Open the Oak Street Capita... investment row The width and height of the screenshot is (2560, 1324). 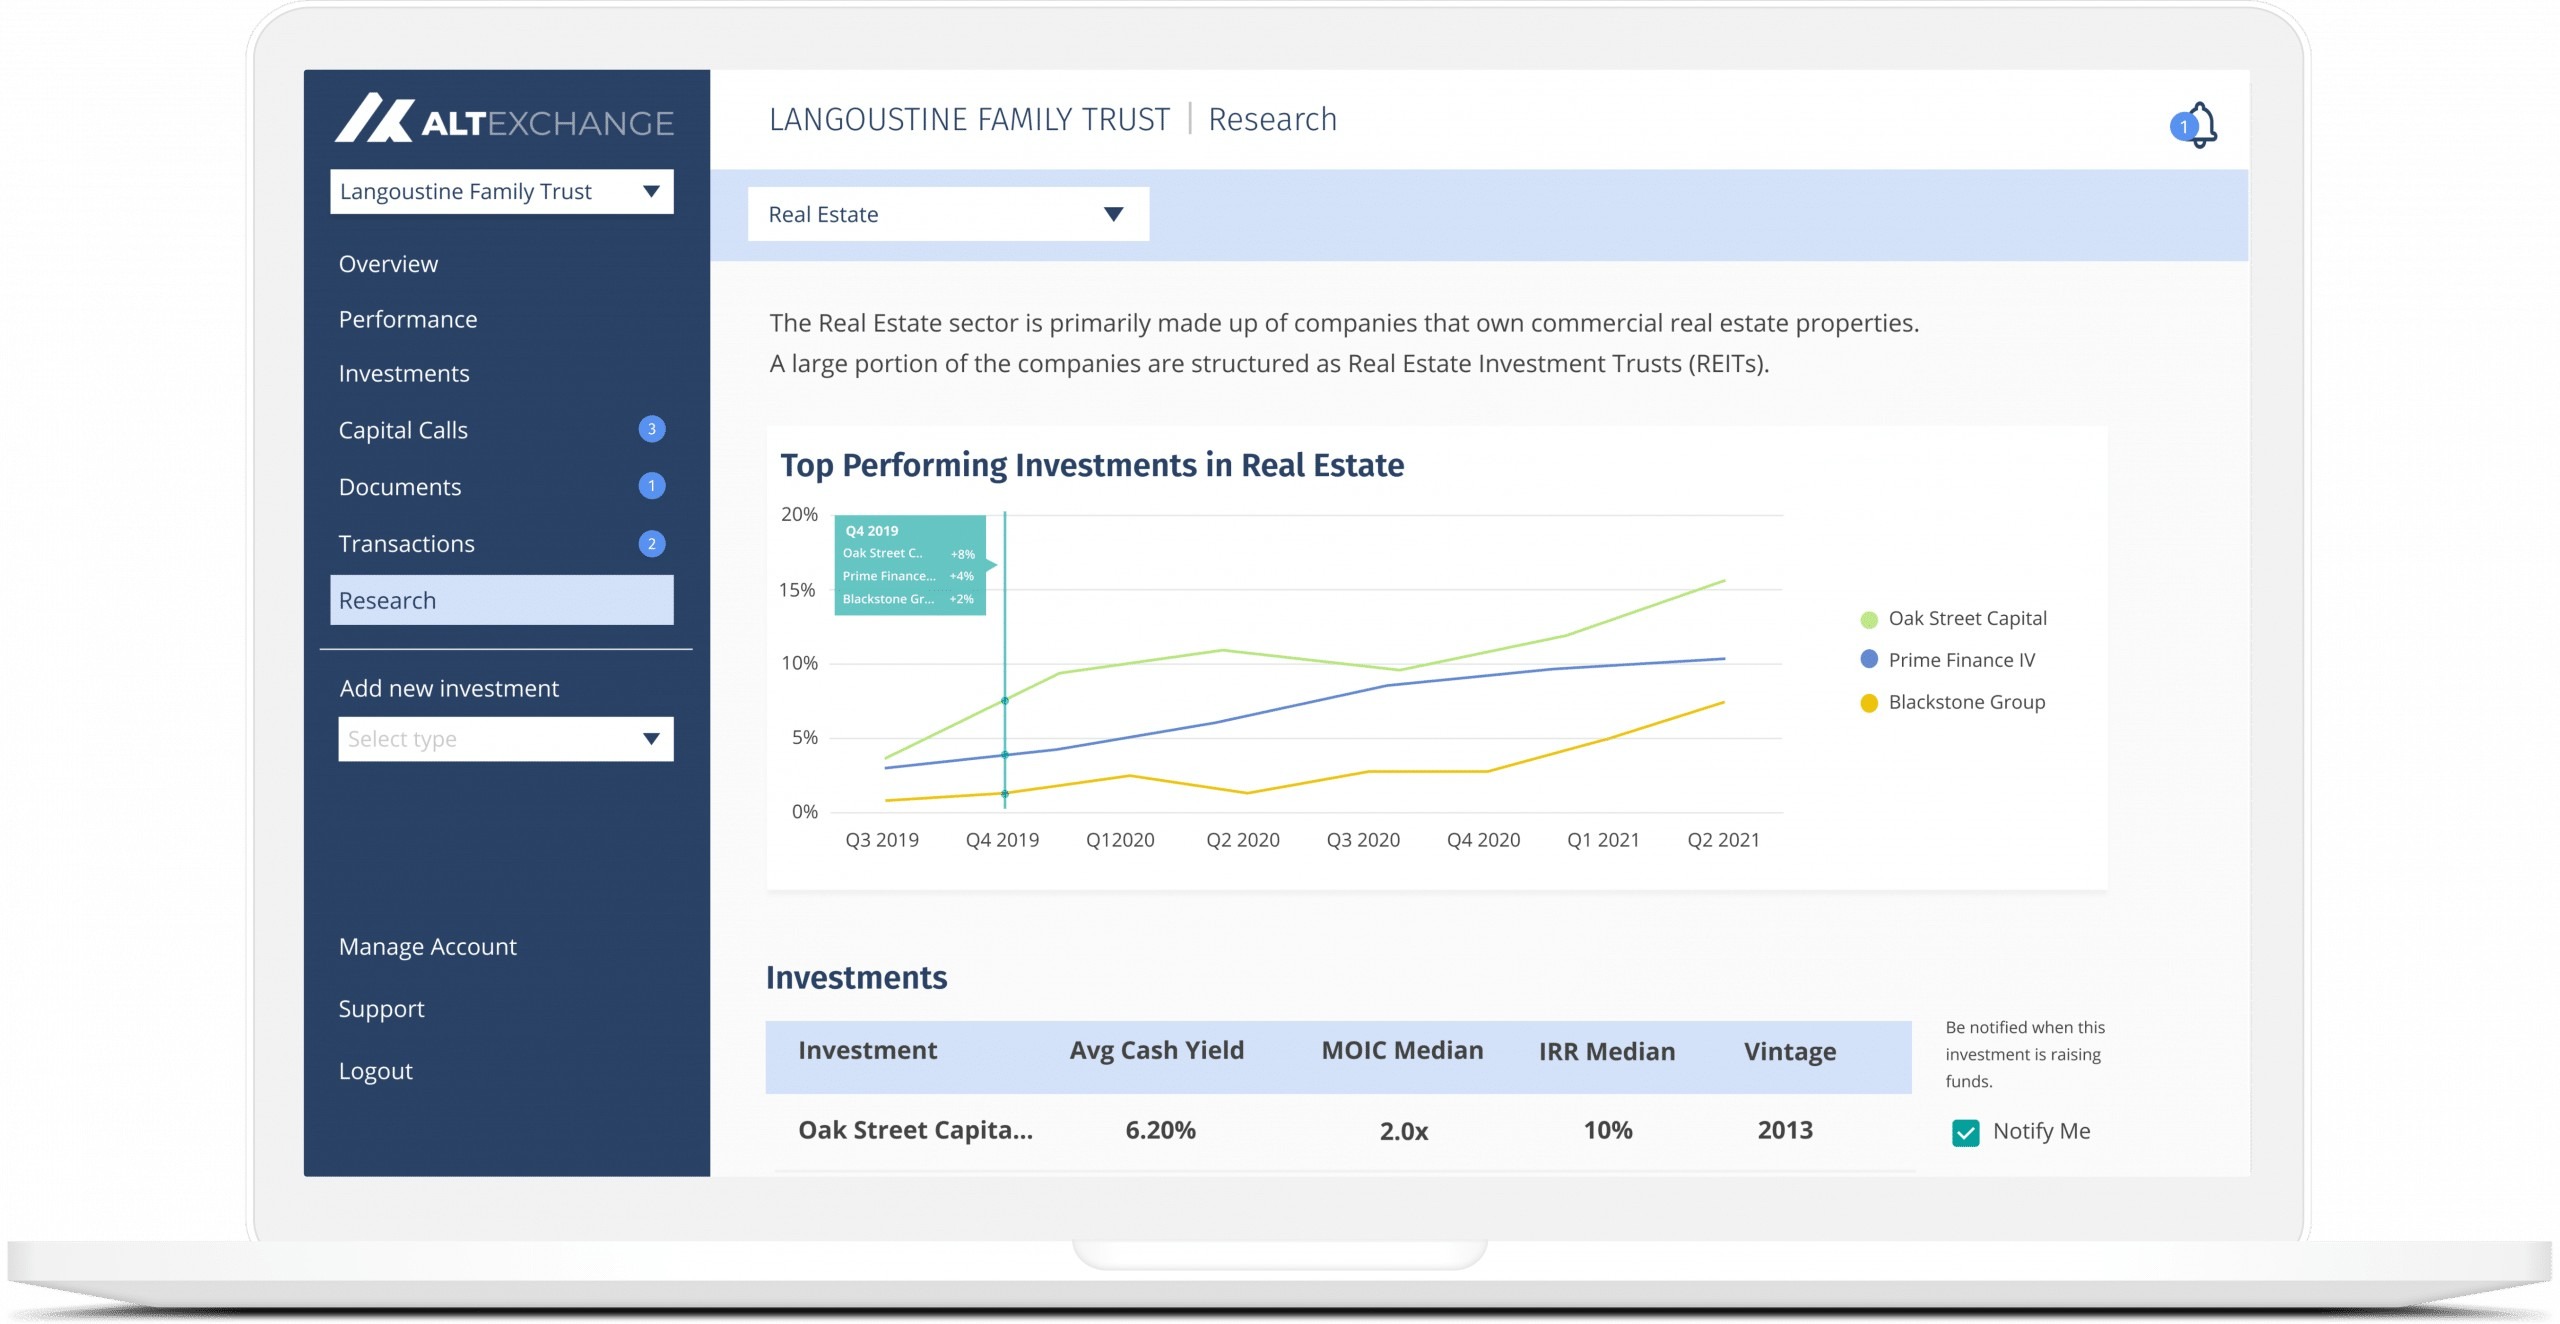pyautogui.click(x=1341, y=1131)
